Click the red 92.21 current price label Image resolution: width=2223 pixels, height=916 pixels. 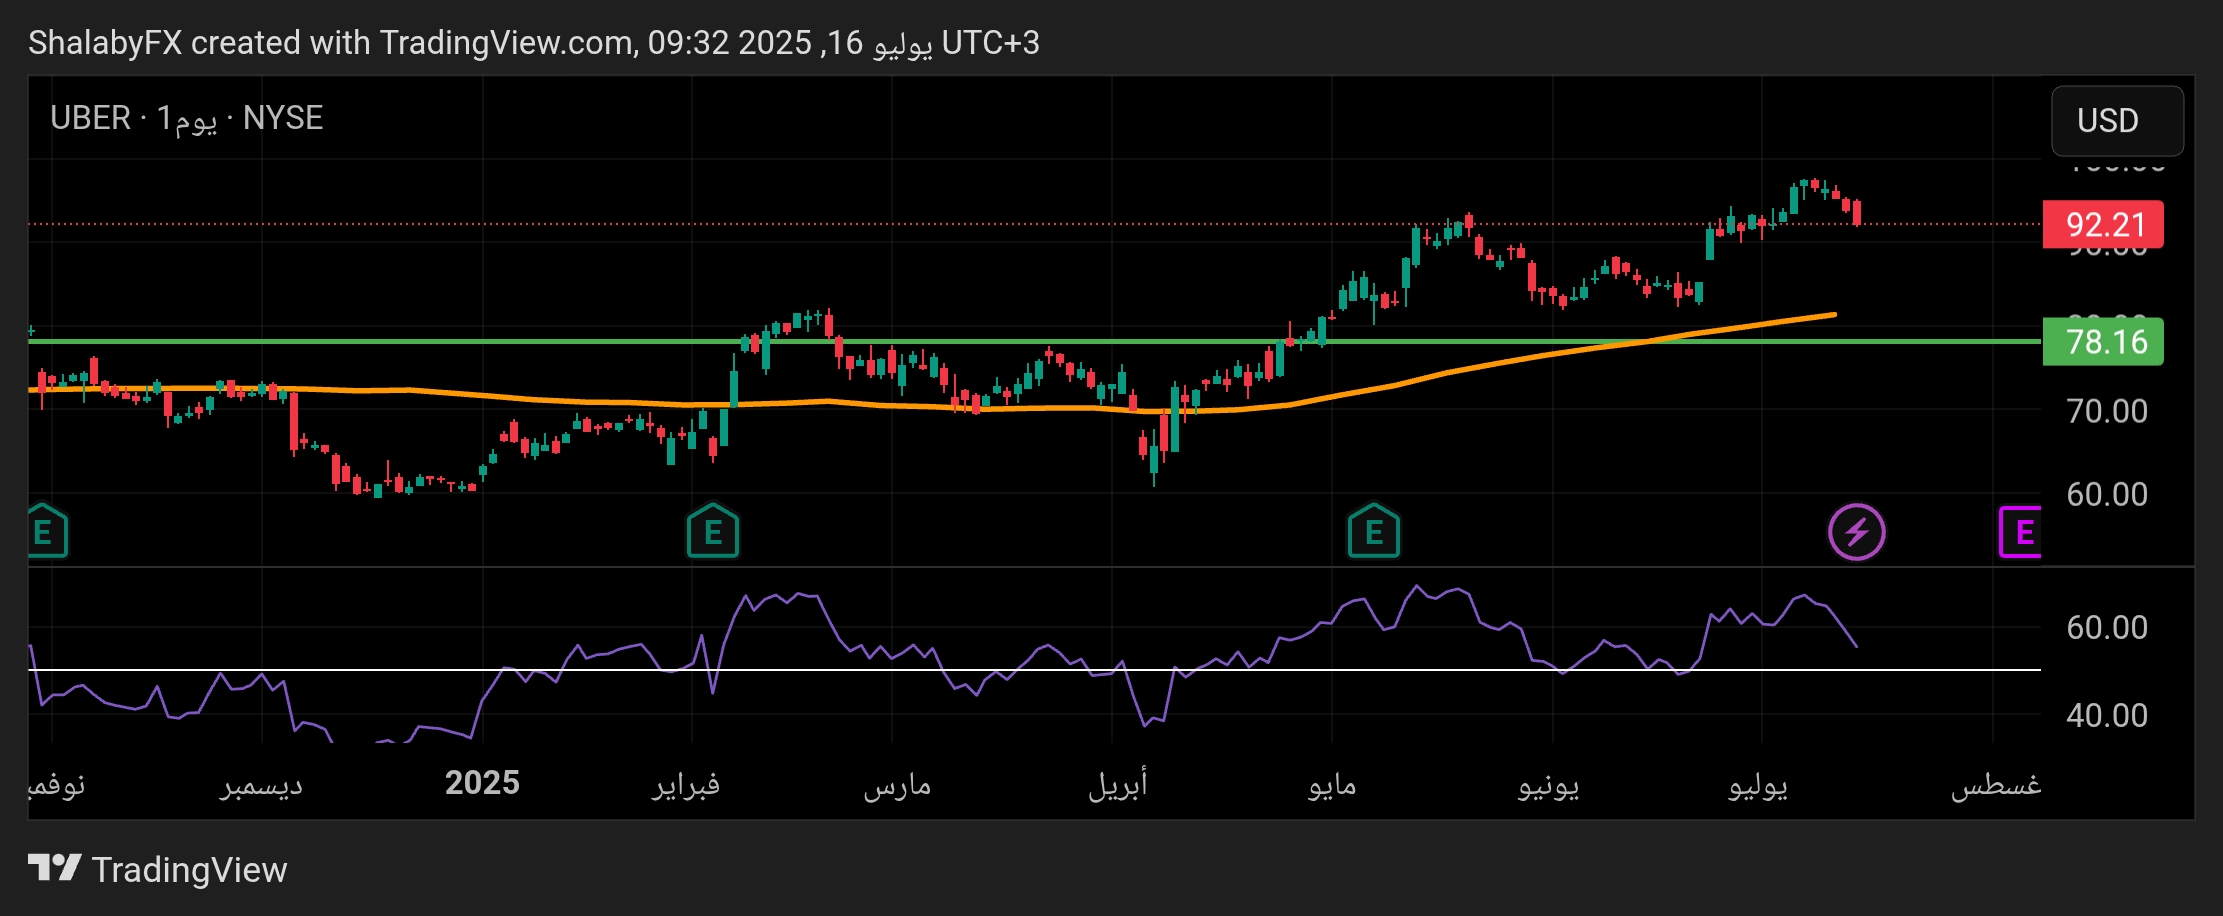(2102, 224)
